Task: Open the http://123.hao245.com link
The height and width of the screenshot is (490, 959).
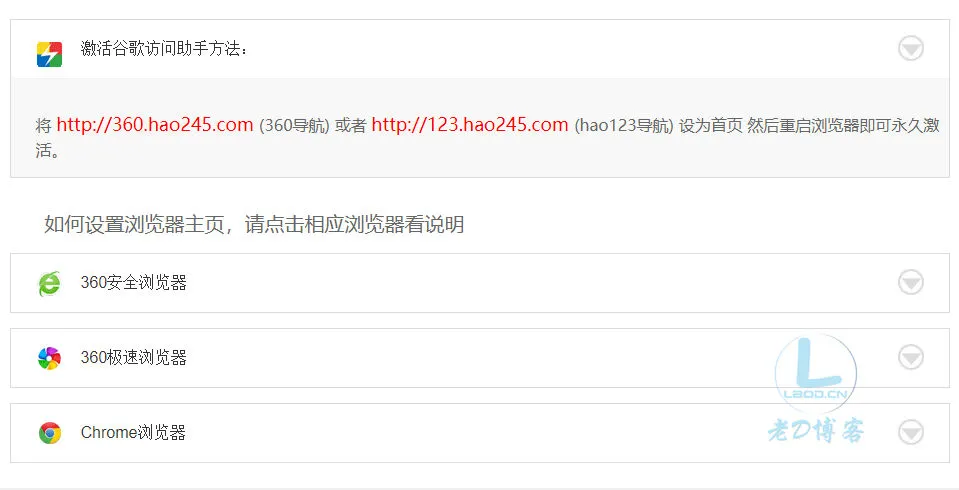Action: pyautogui.click(x=470, y=125)
